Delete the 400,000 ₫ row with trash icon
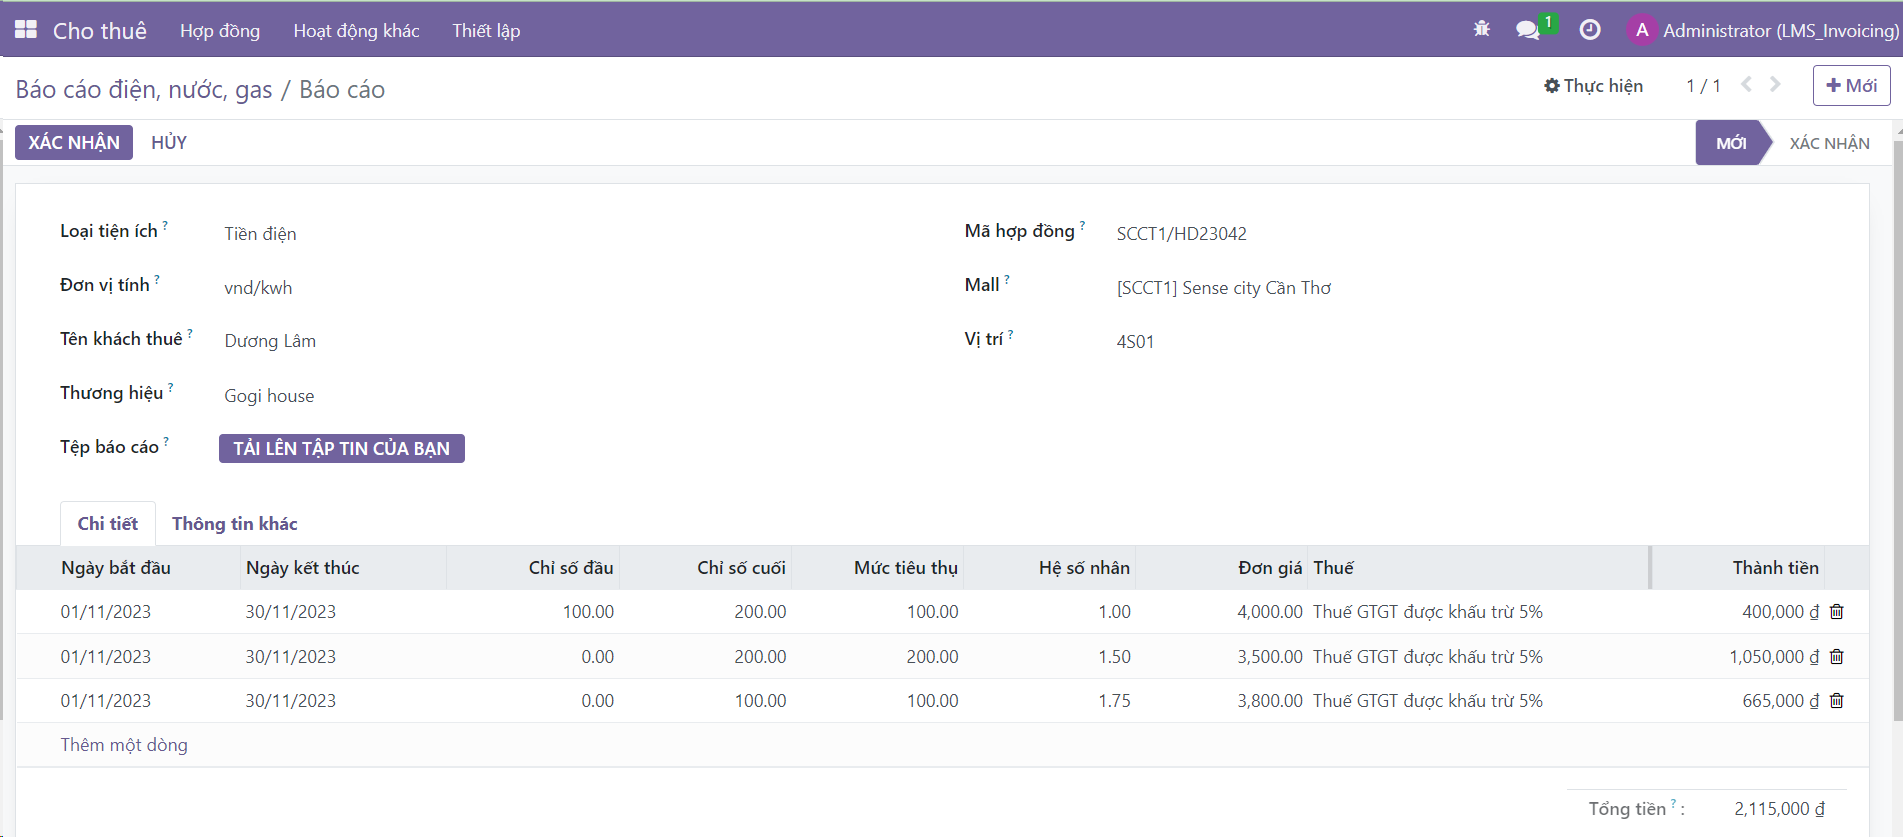Image resolution: width=1903 pixels, height=837 pixels. pos(1837,612)
